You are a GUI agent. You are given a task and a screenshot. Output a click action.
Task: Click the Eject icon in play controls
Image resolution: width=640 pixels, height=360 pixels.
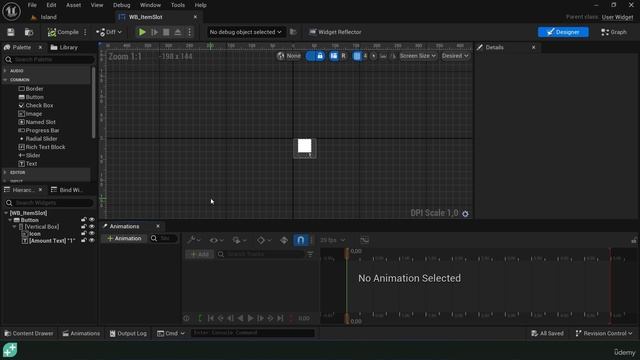pos(178,32)
